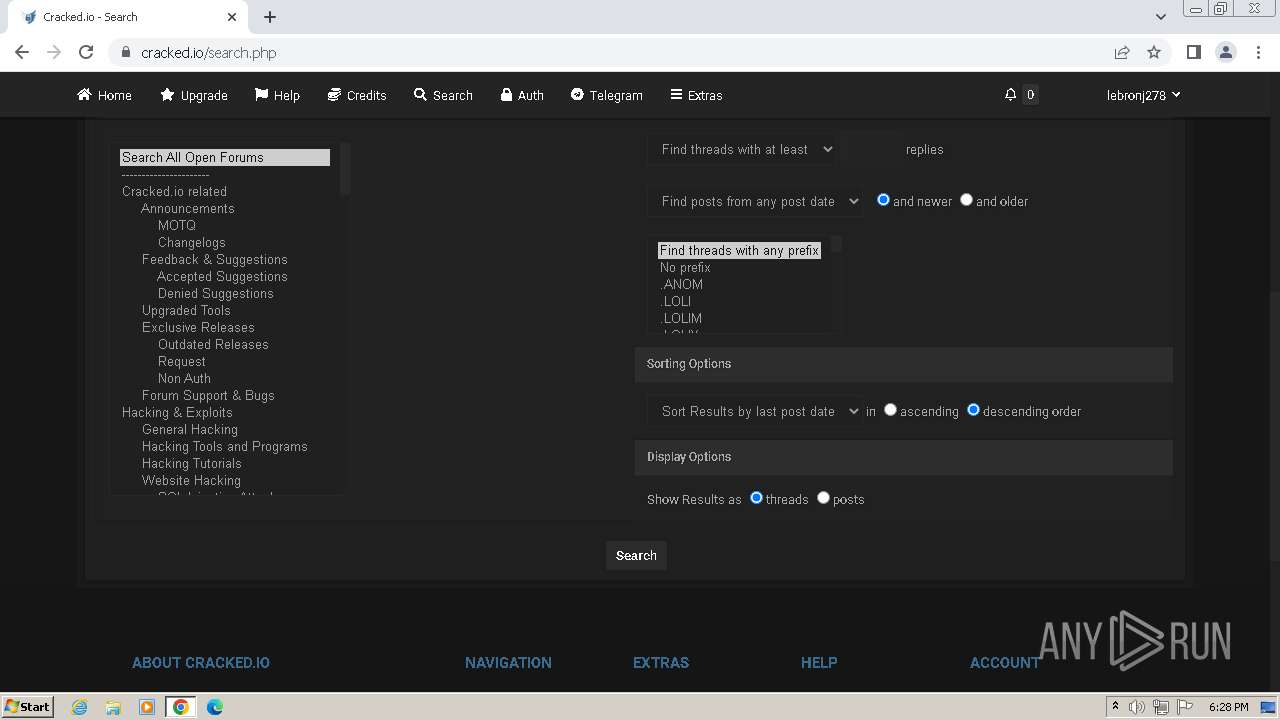Click the volume speaker tray icon
Screen dimensions: 1280x720
pyautogui.click(x=1137, y=707)
